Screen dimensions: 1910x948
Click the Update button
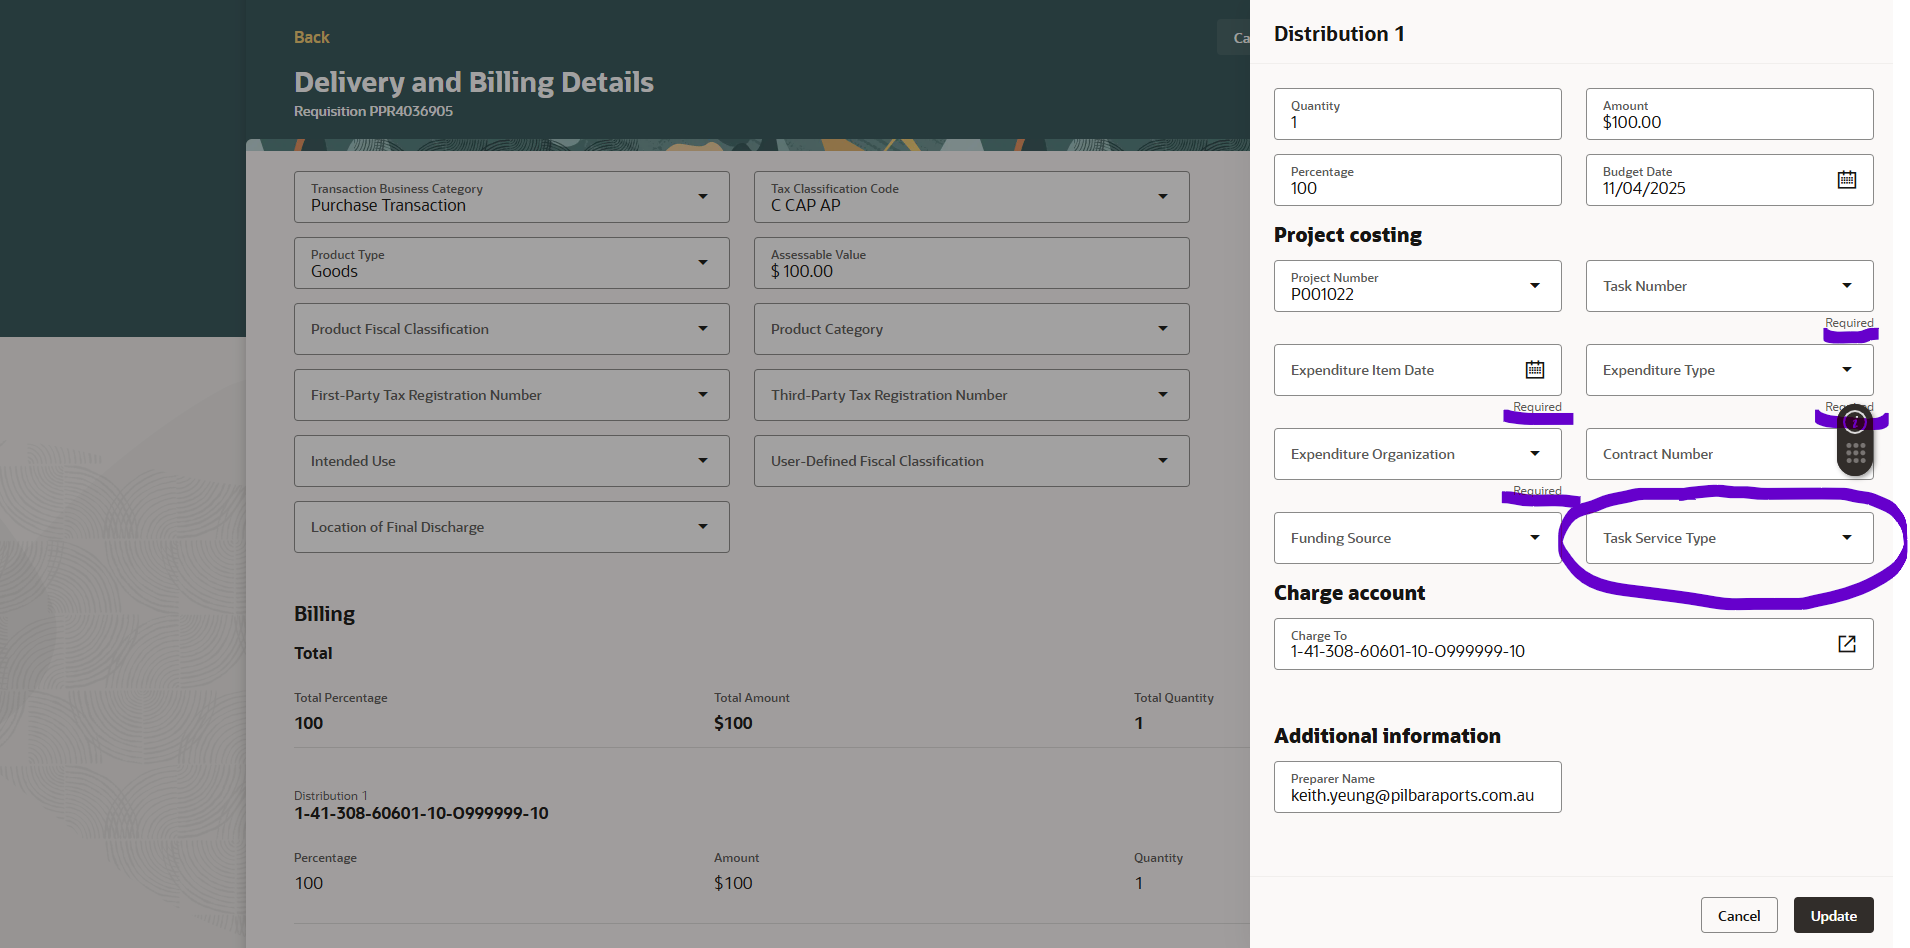(x=1832, y=915)
